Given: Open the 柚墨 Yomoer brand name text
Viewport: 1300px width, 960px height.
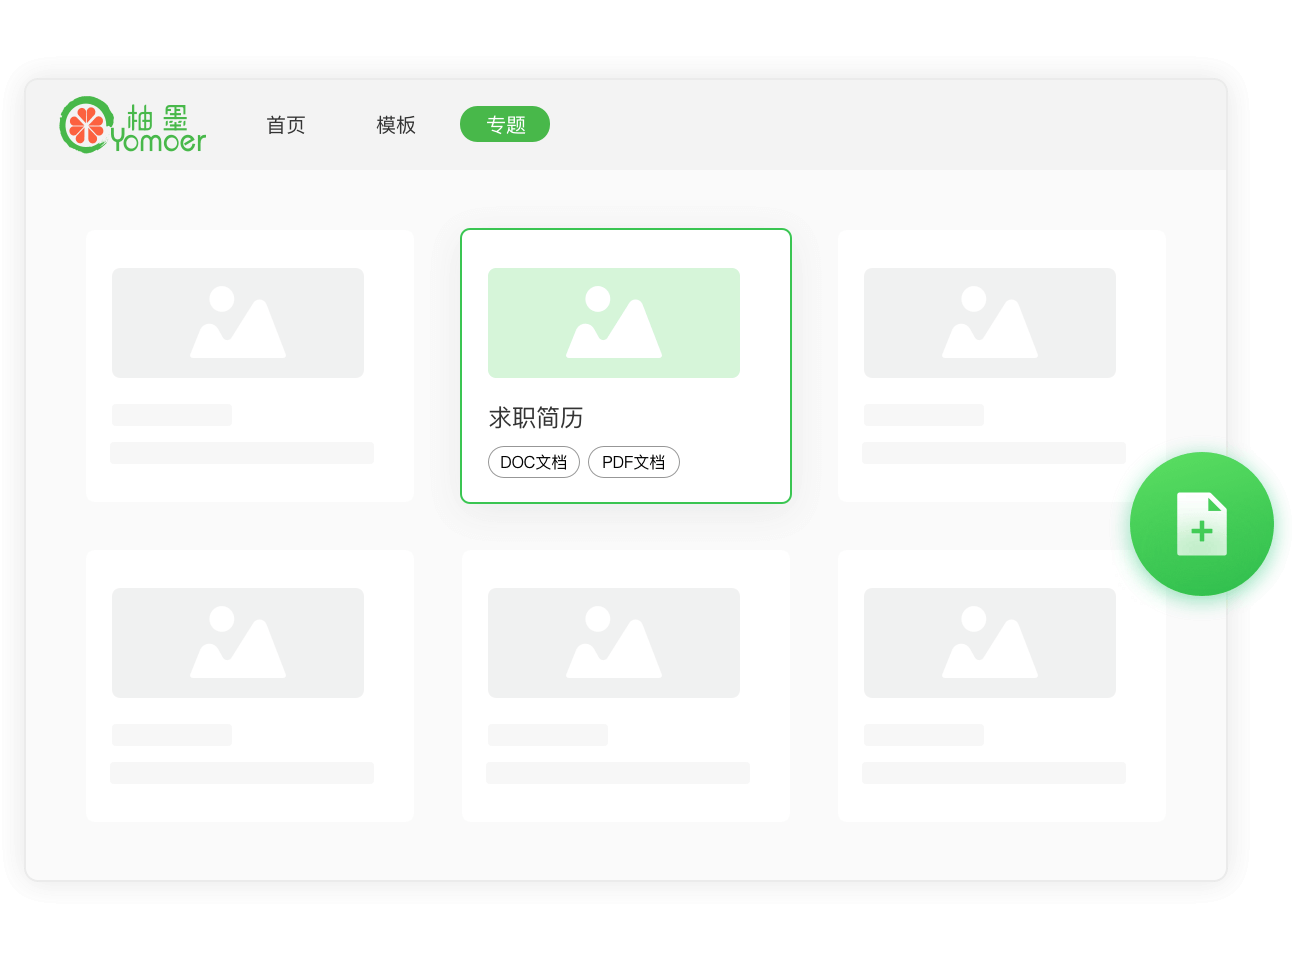Looking at the screenshot, I should (x=160, y=130).
